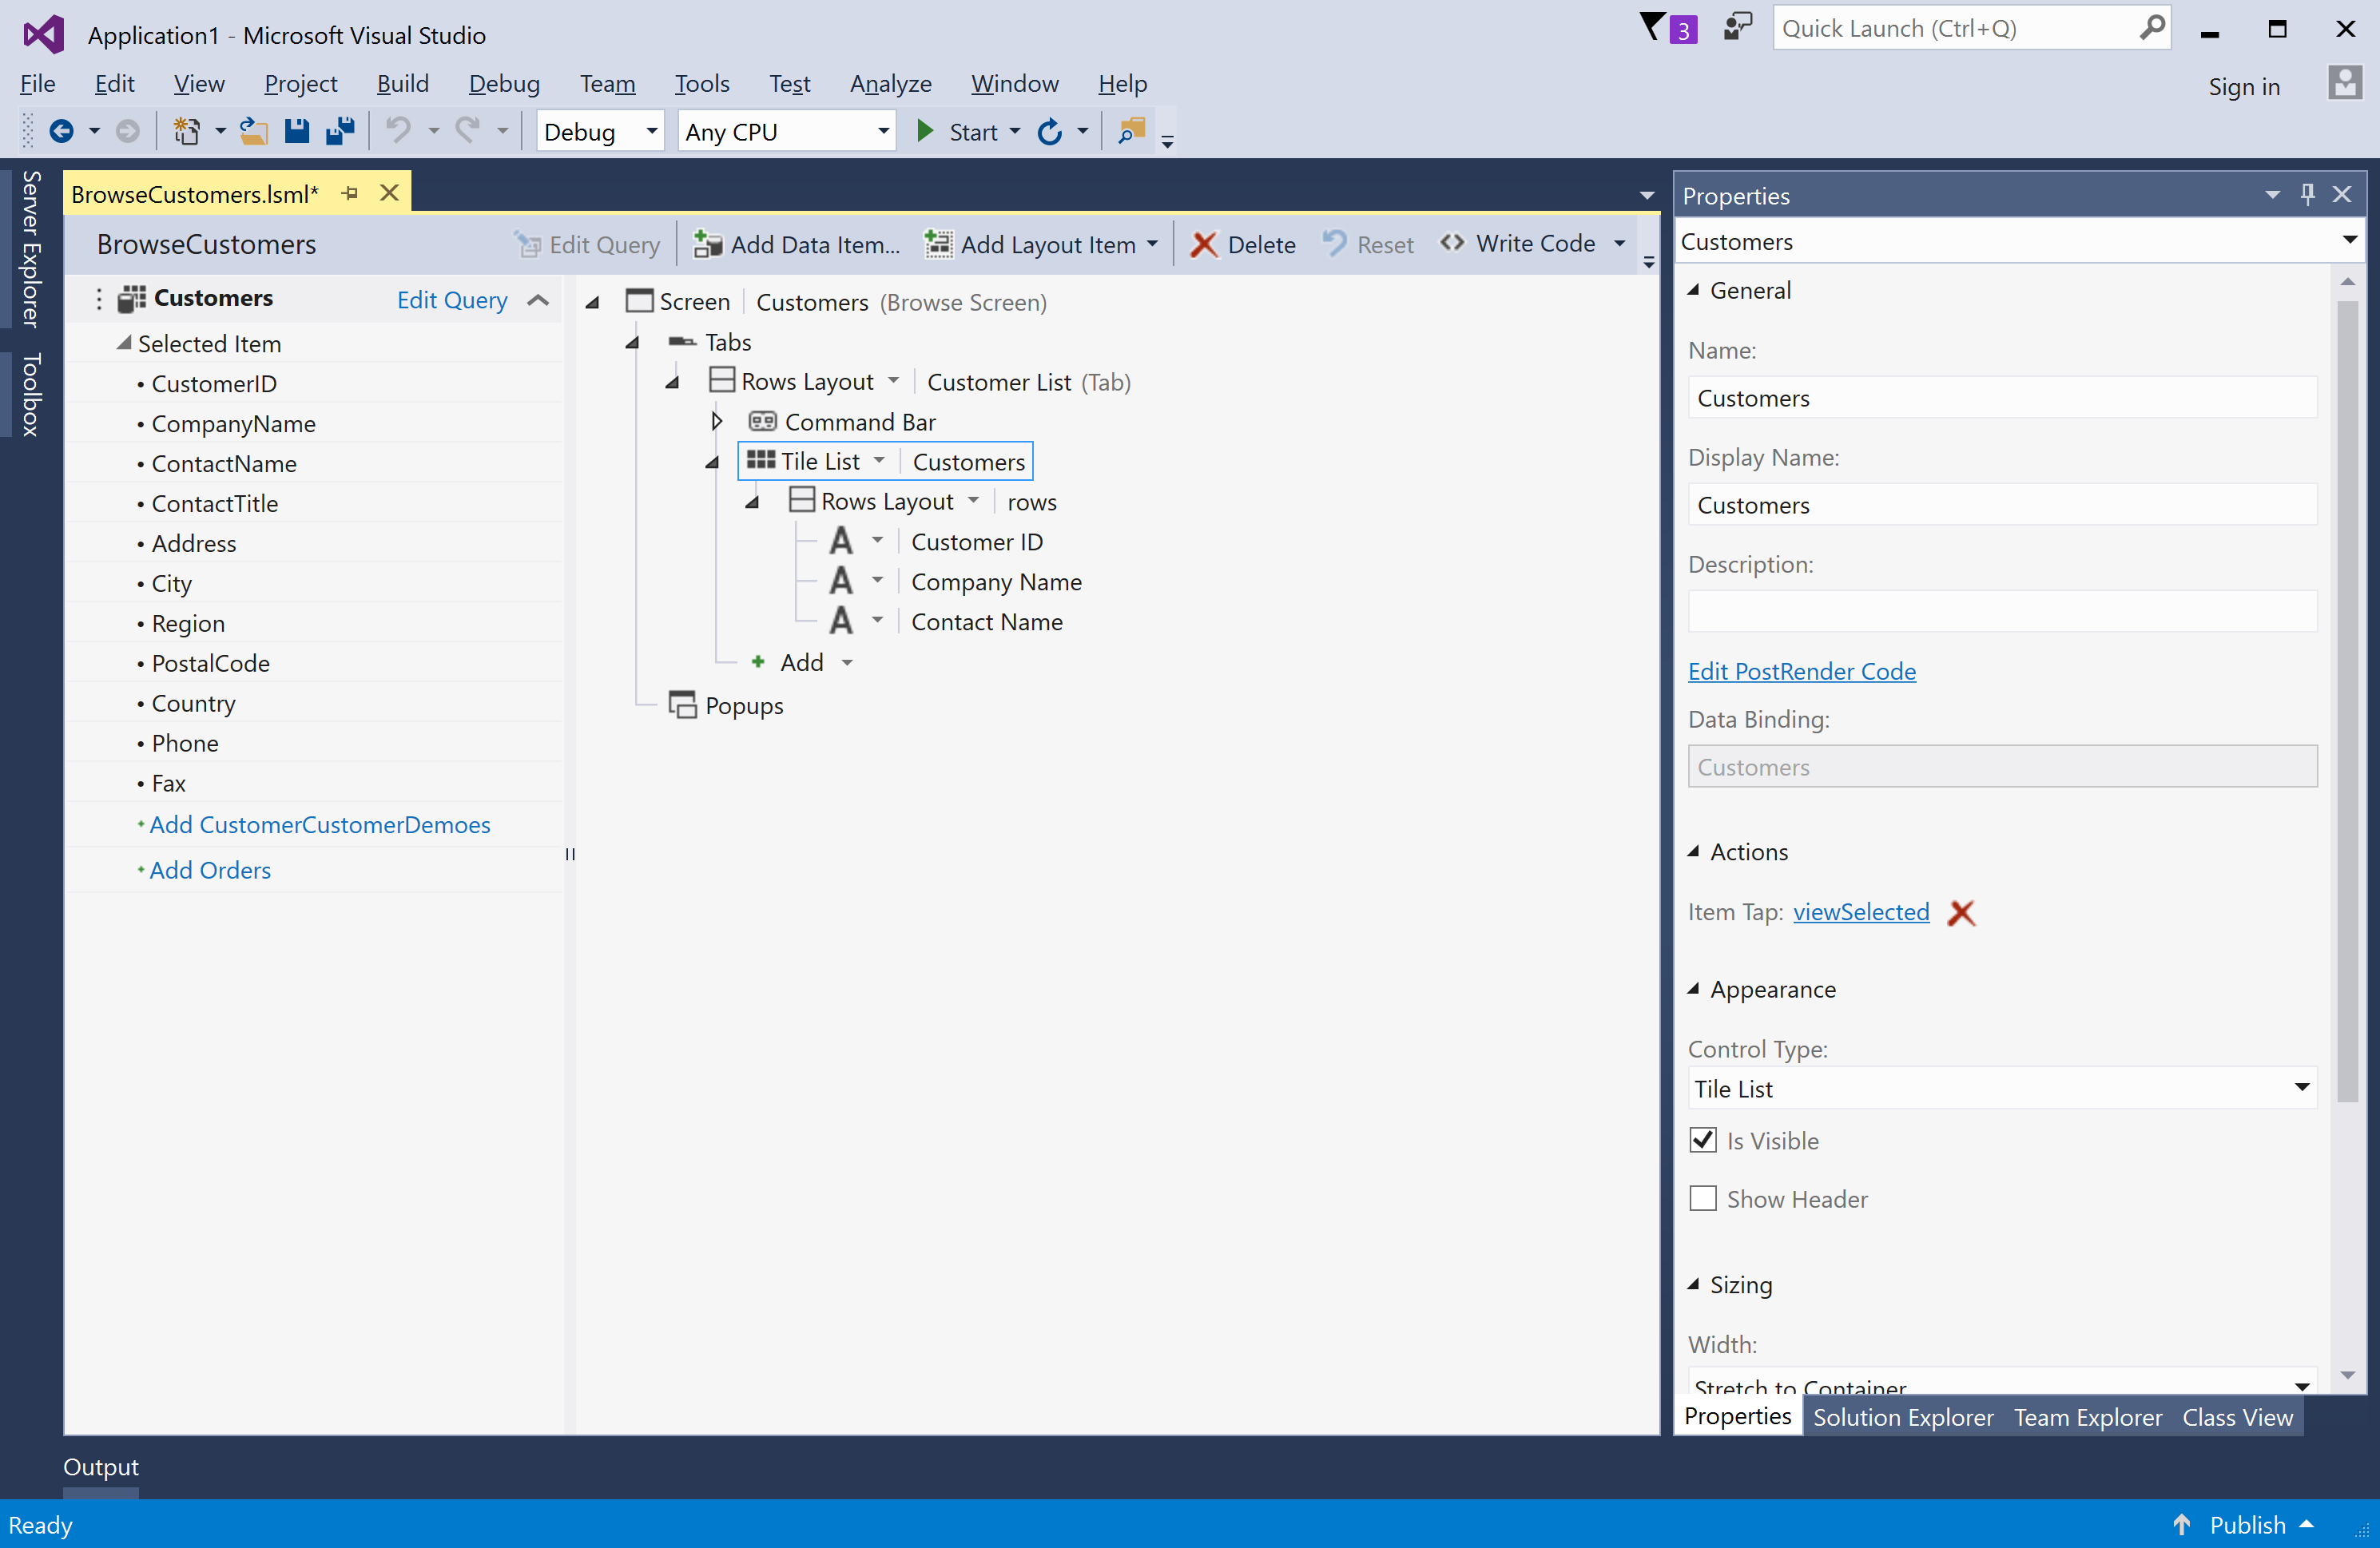
Task: Click the New Project toolbar icon
Action: coord(186,131)
